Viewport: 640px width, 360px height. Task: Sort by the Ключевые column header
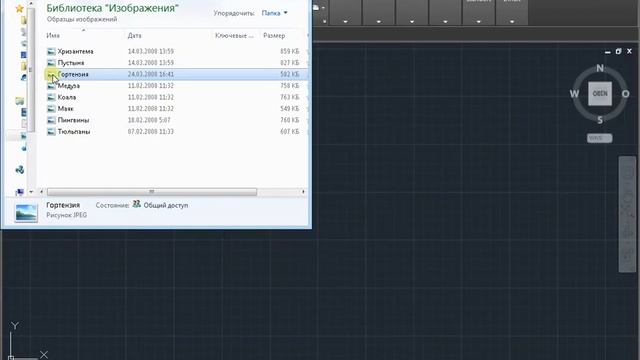[235, 36]
